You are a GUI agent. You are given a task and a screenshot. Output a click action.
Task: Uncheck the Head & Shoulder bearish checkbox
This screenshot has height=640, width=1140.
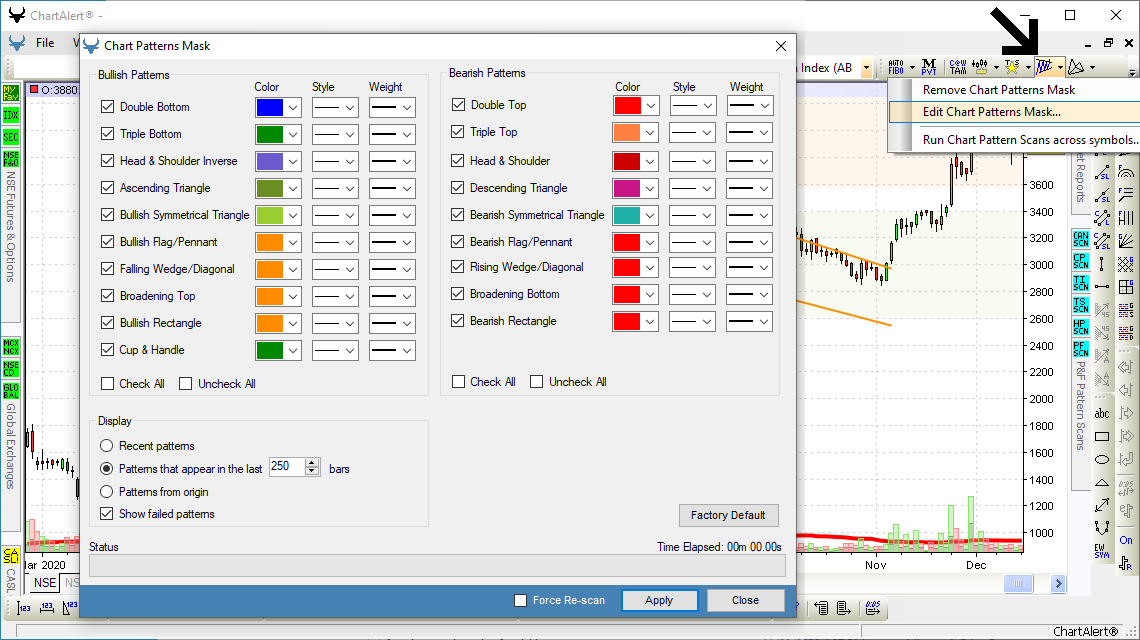coord(458,161)
